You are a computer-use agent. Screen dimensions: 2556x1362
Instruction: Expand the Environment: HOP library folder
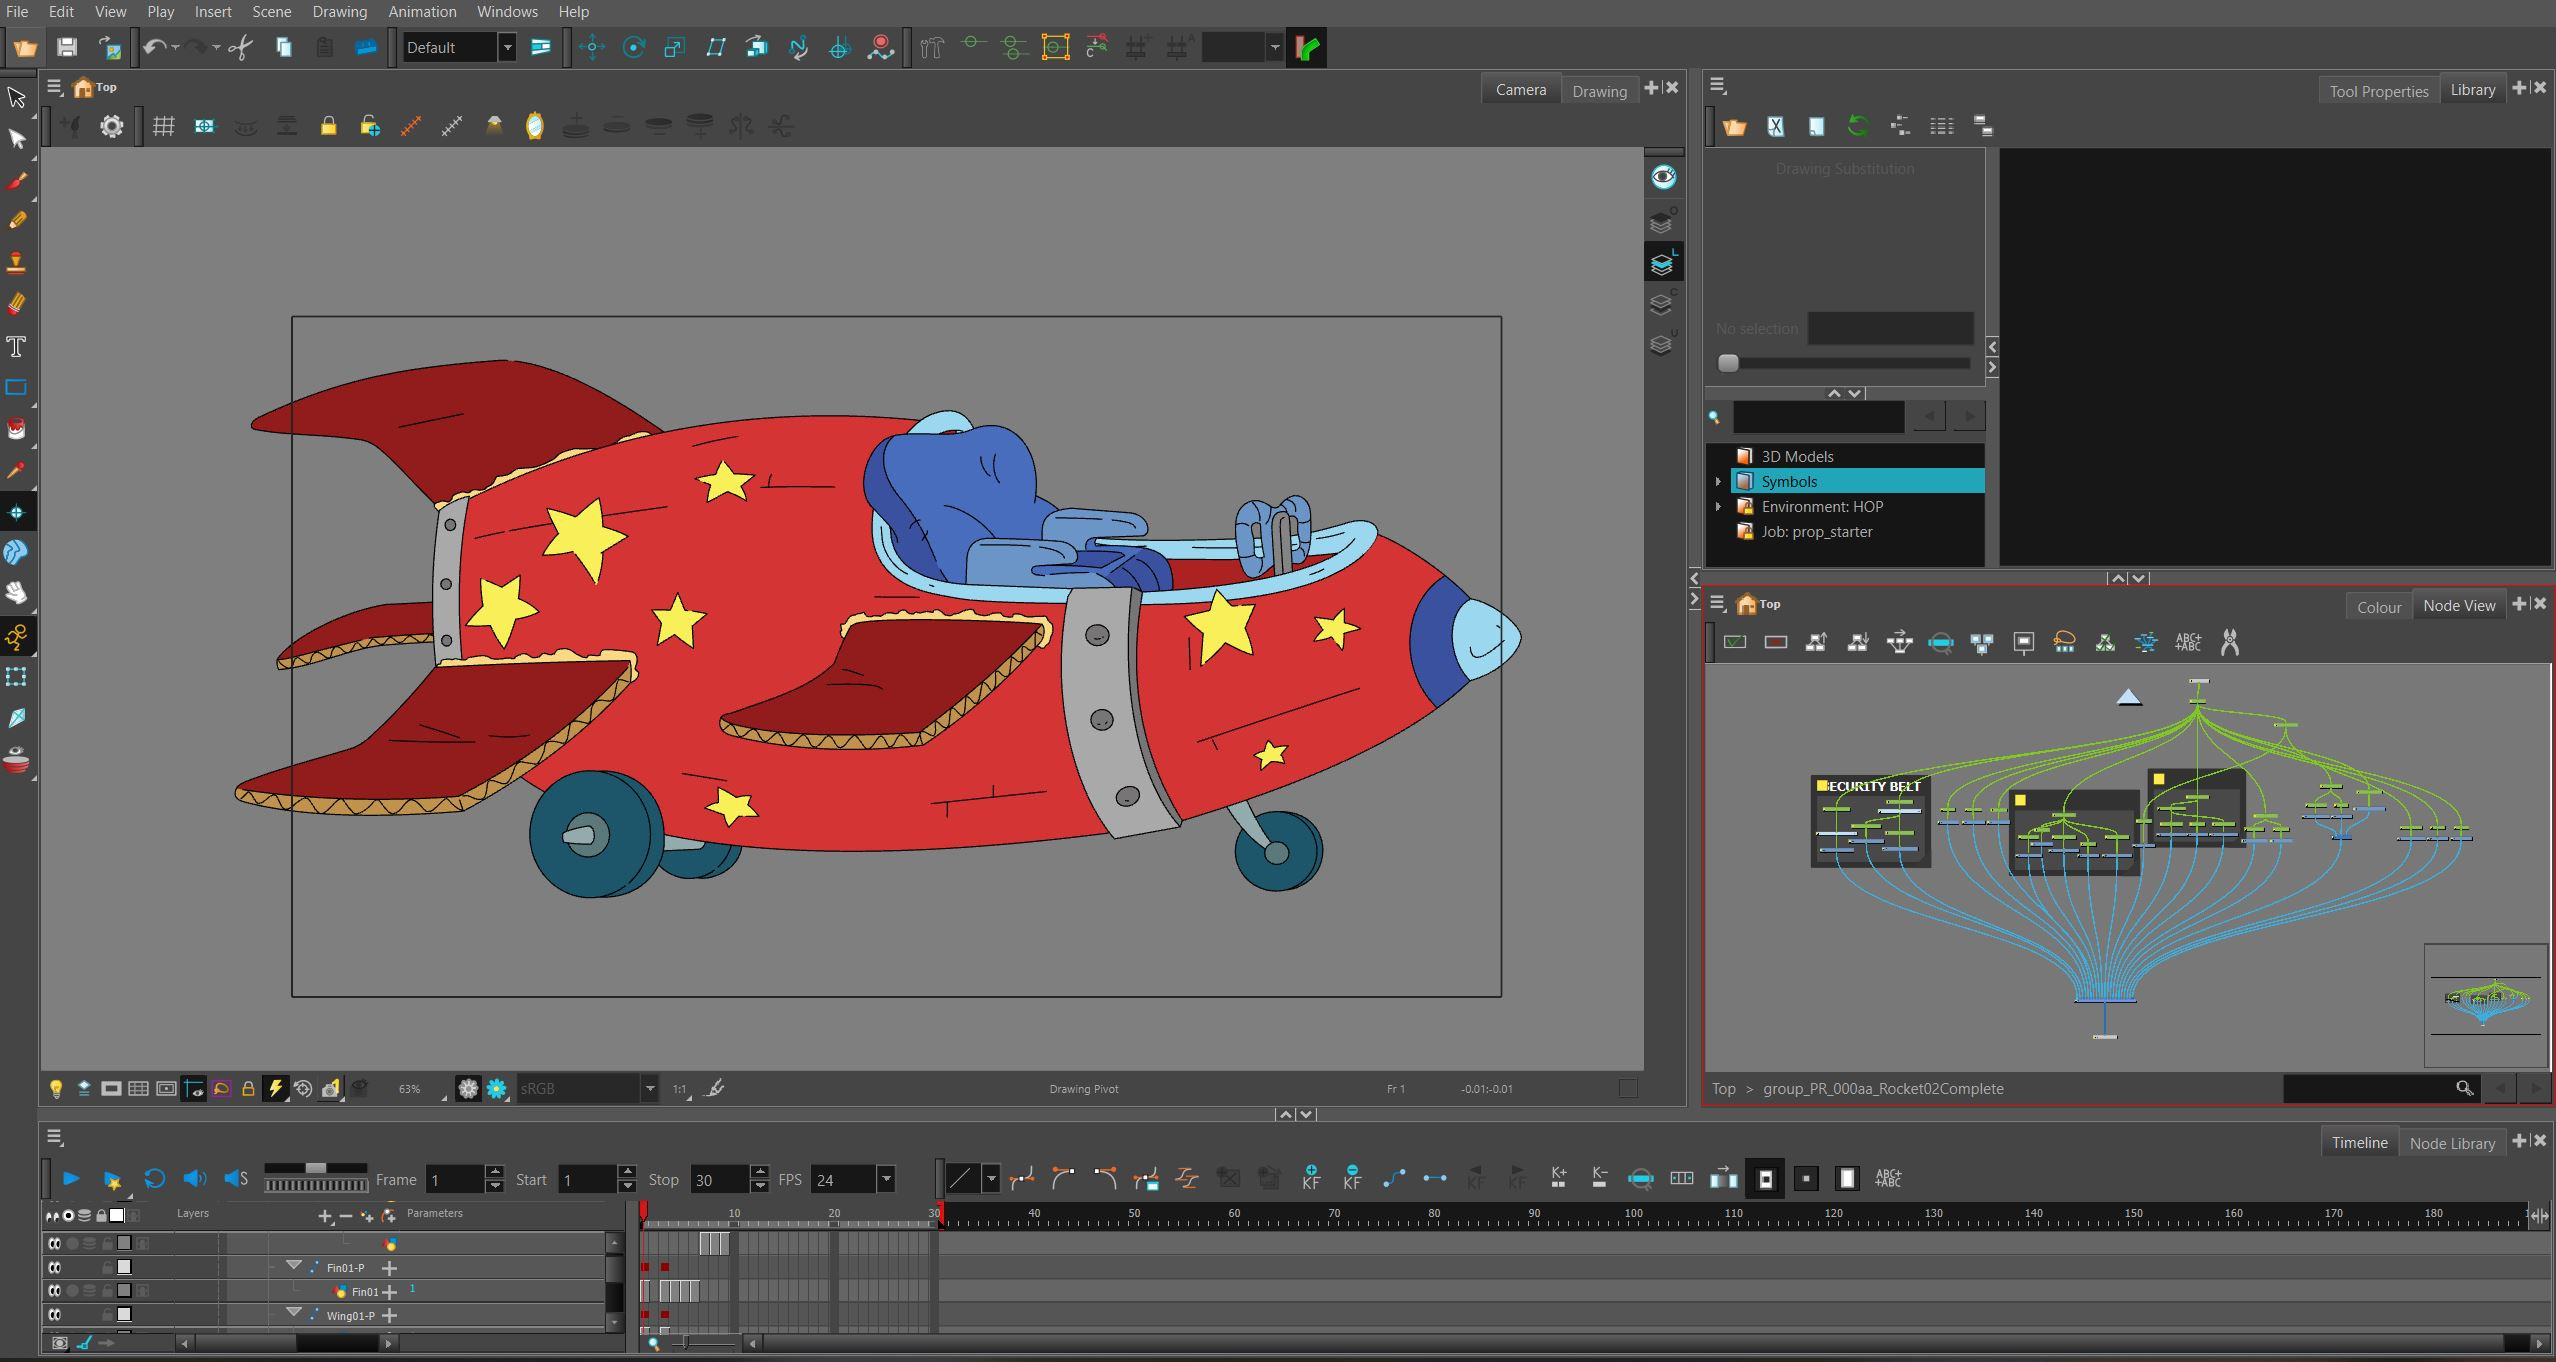1718,506
